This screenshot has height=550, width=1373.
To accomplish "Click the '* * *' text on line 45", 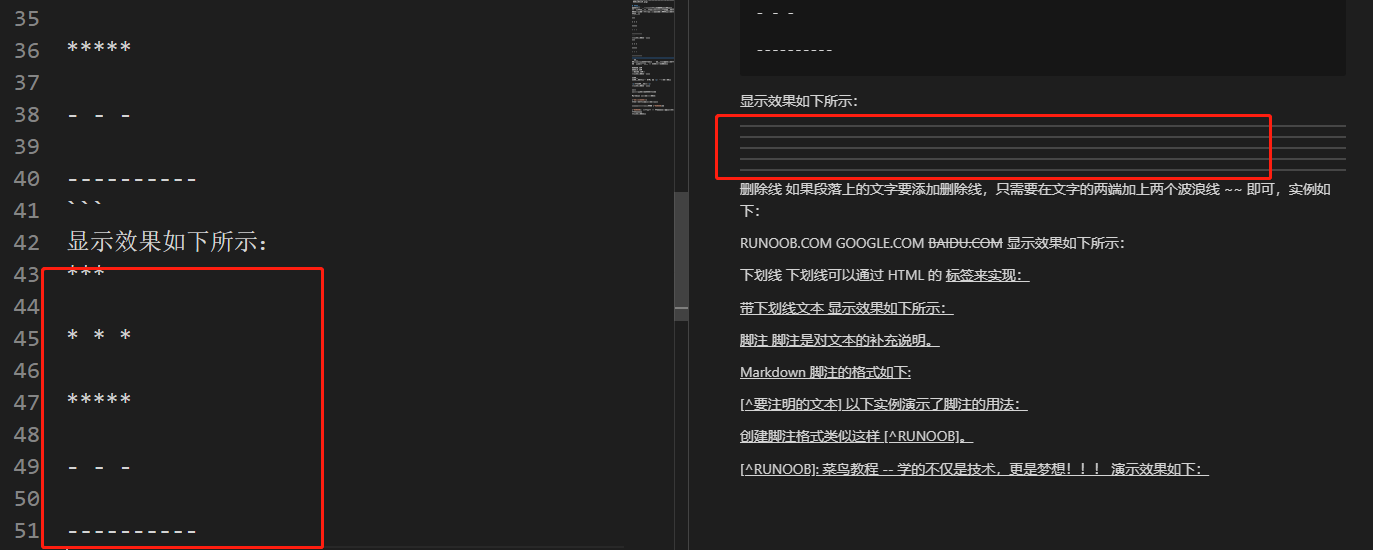I will (x=99, y=336).
